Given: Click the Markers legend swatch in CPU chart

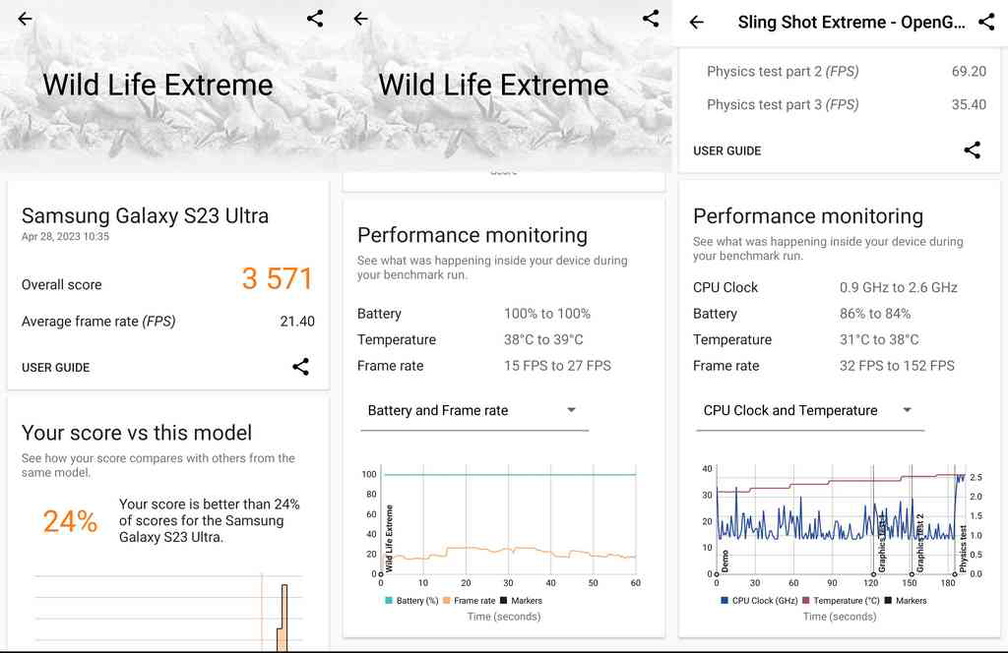Looking at the screenshot, I should pos(888,600).
